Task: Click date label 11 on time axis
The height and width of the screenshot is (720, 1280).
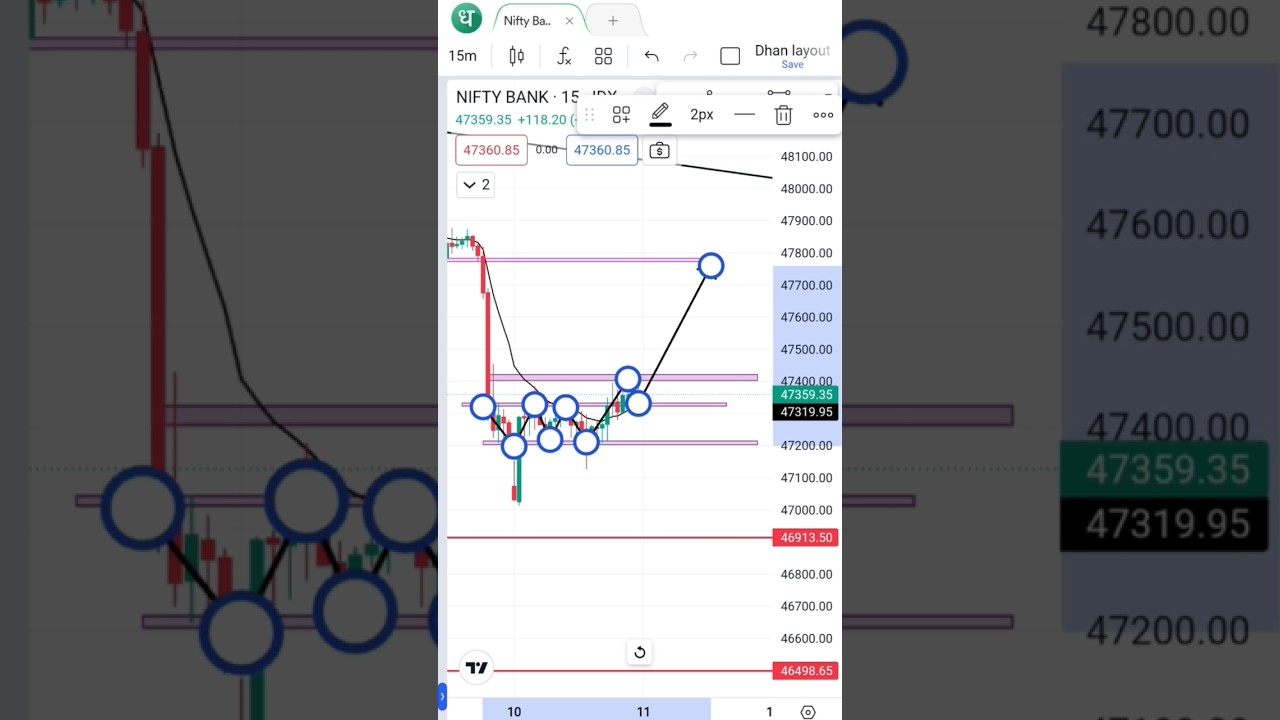Action: 643,712
